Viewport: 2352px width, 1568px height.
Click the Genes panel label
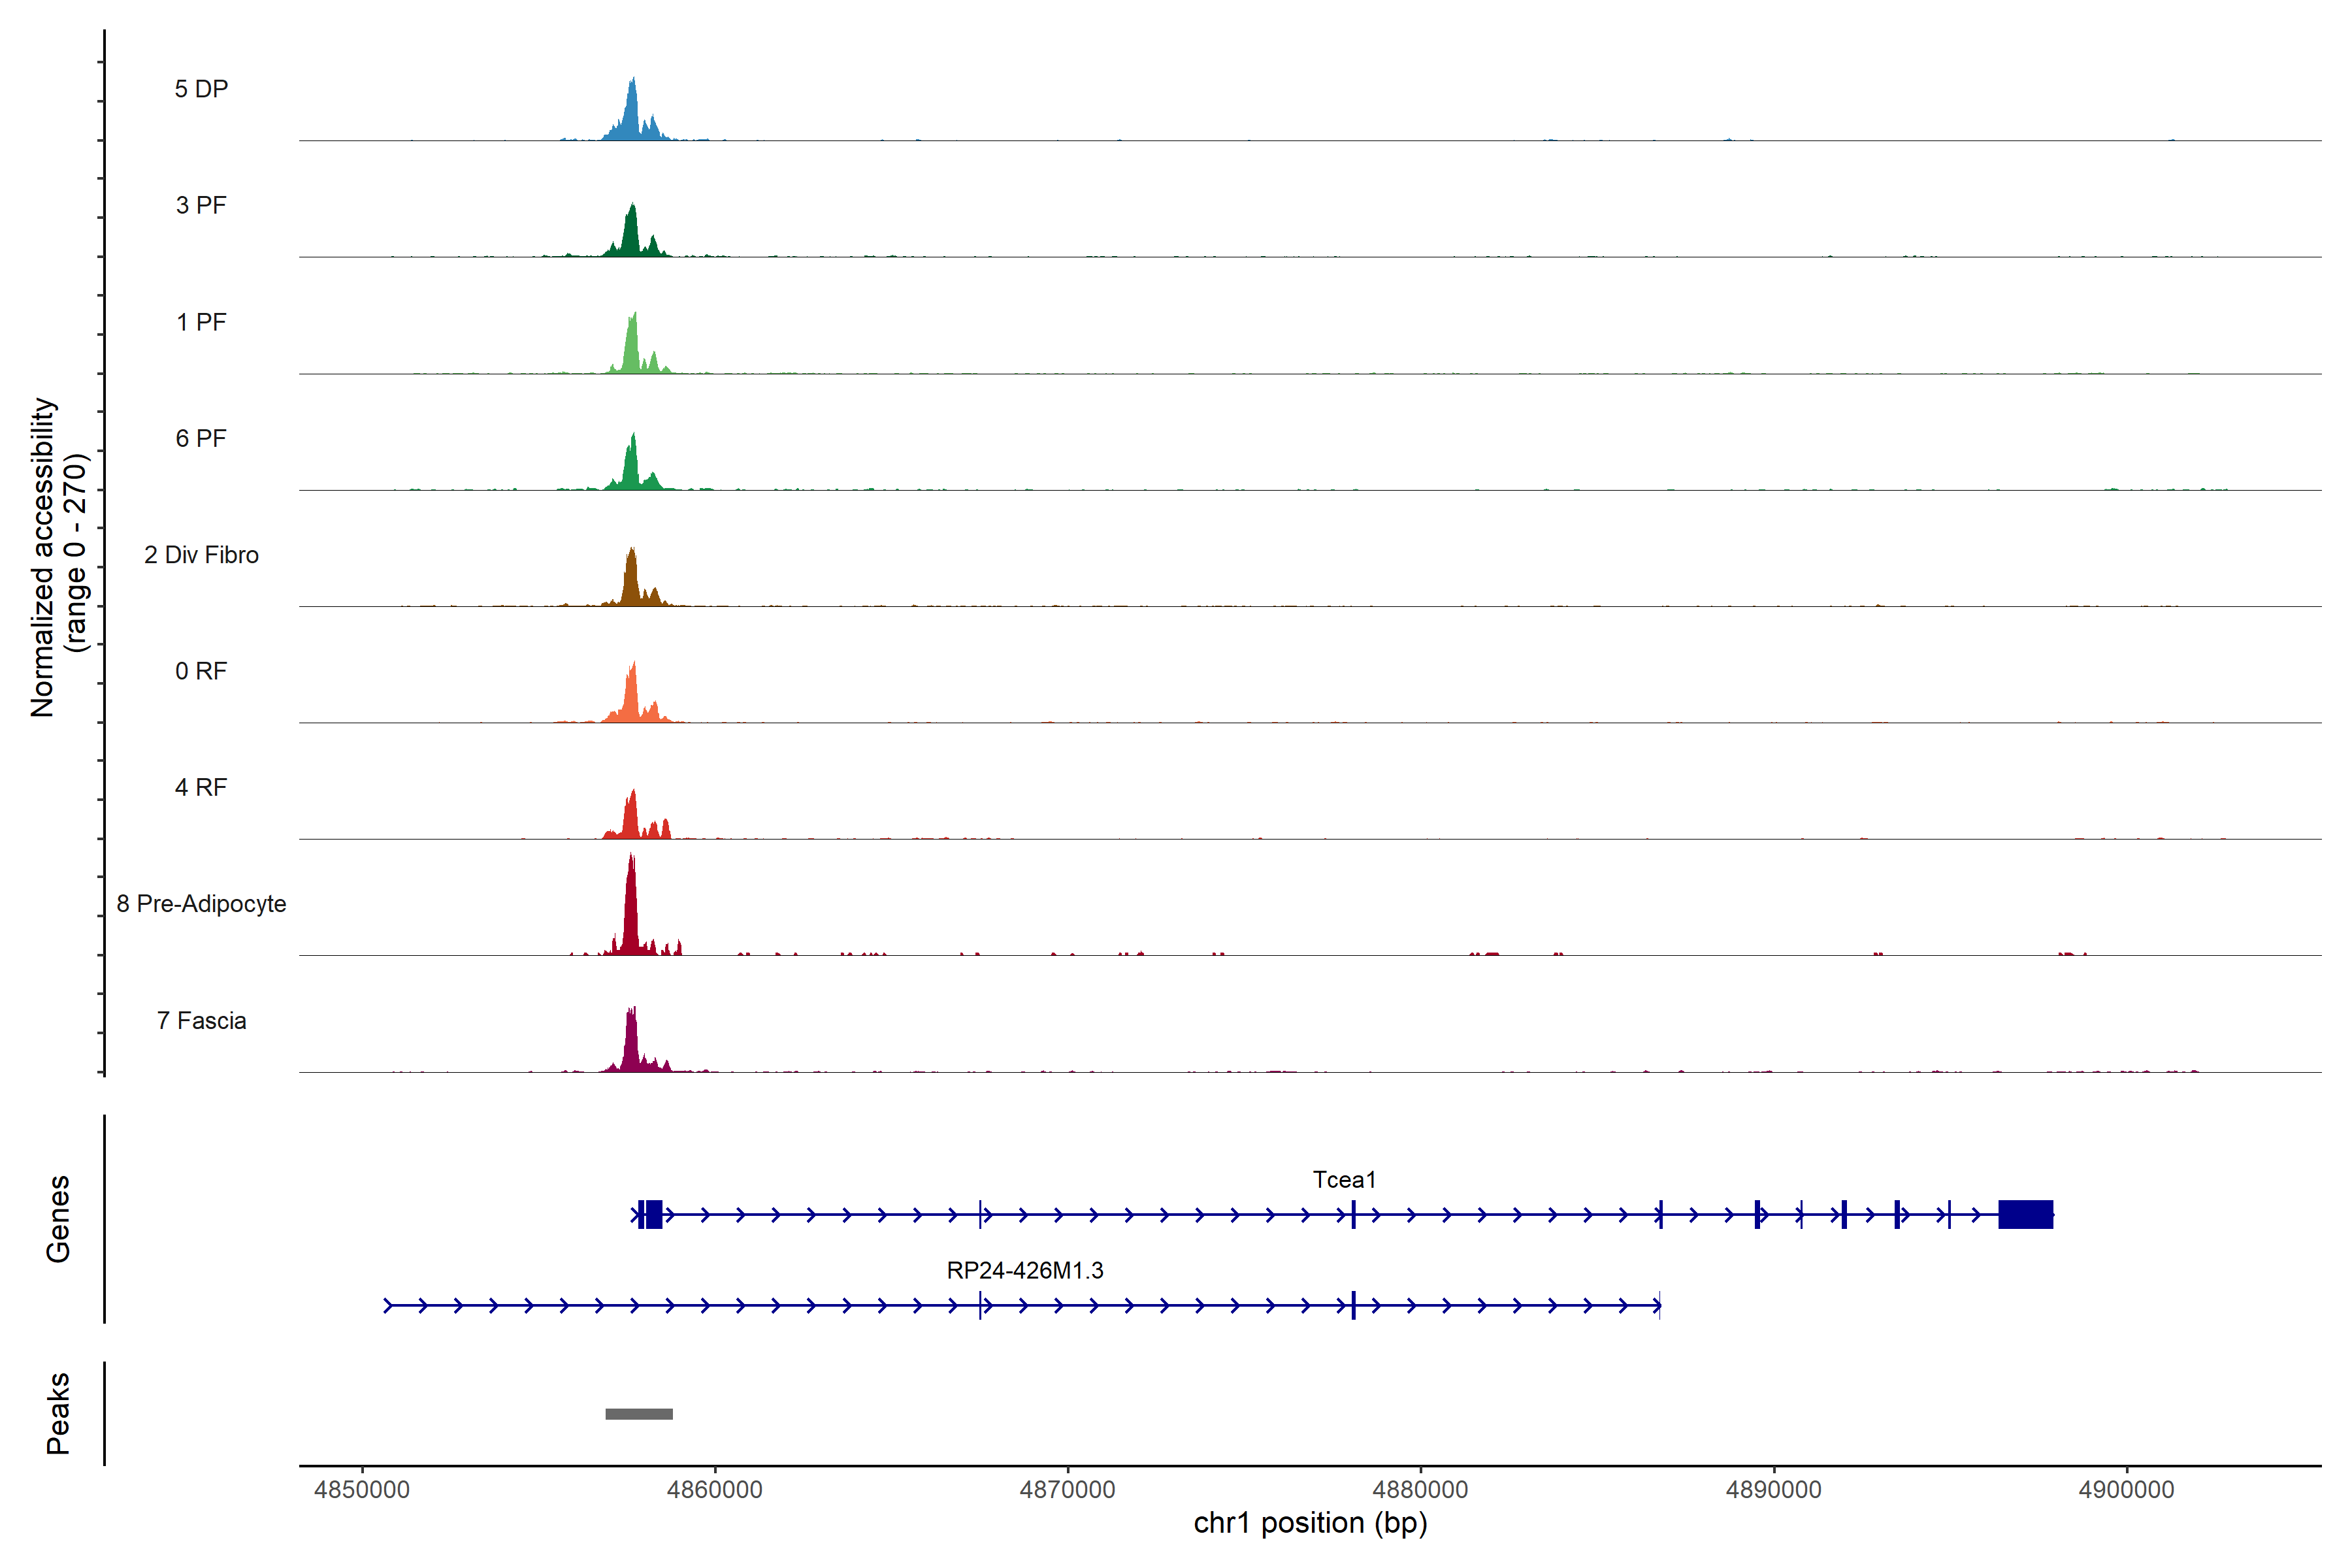(58, 1218)
